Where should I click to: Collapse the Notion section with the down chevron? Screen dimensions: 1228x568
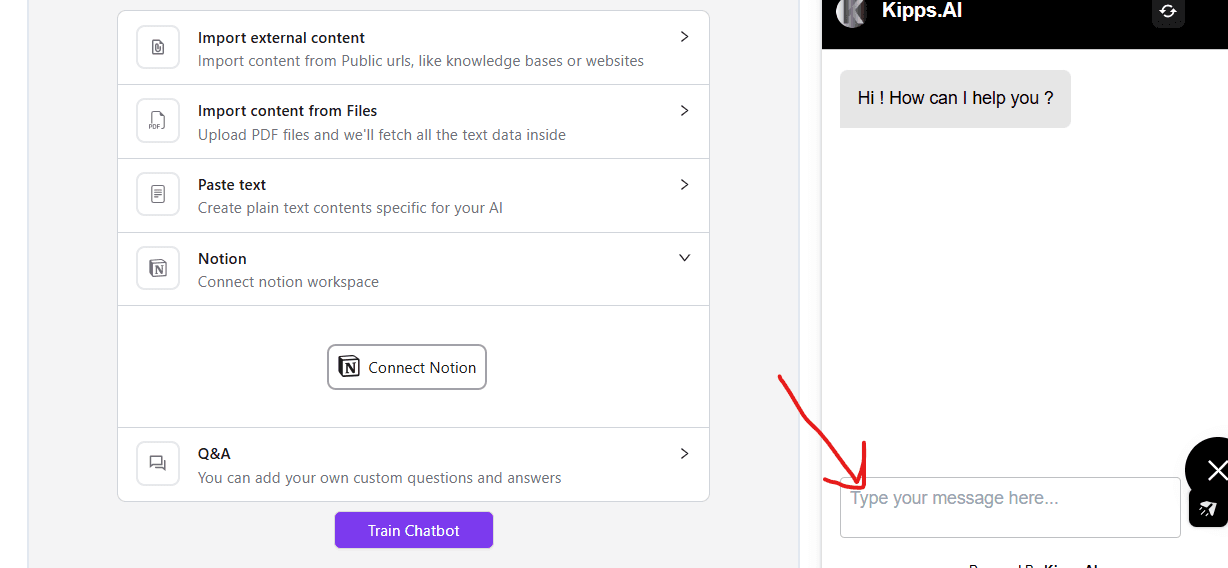(684, 258)
